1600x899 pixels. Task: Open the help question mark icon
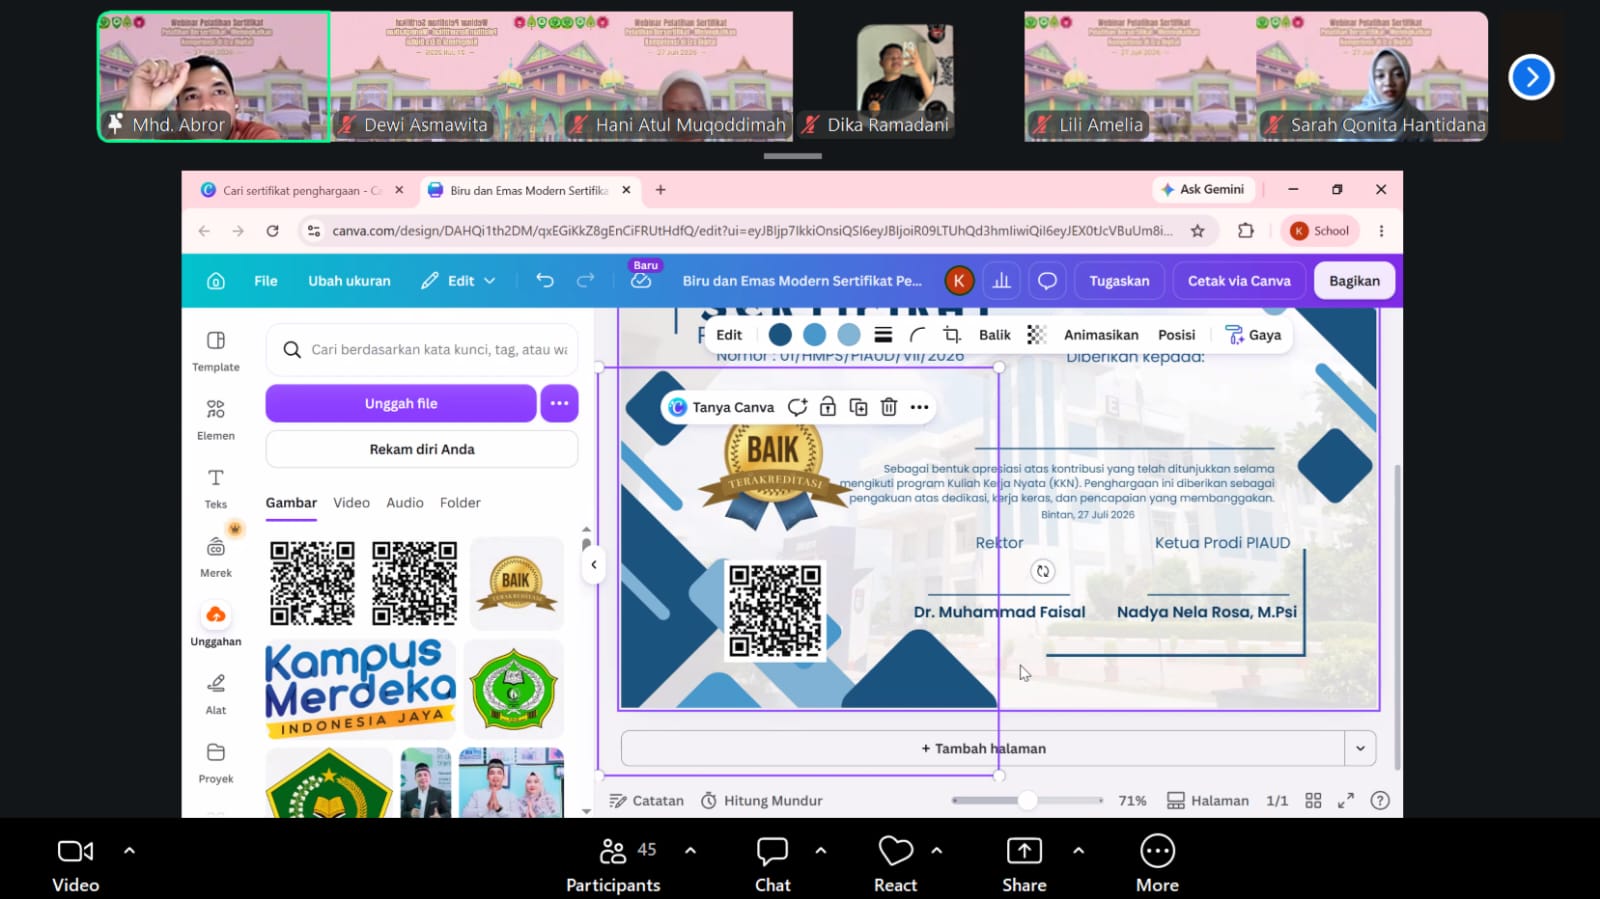1380,800
